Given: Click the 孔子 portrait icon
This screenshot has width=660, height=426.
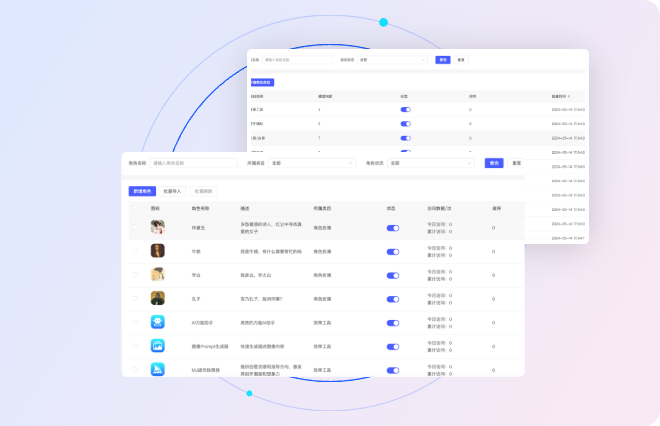Looking at the screenshot, I should point(157,297).
